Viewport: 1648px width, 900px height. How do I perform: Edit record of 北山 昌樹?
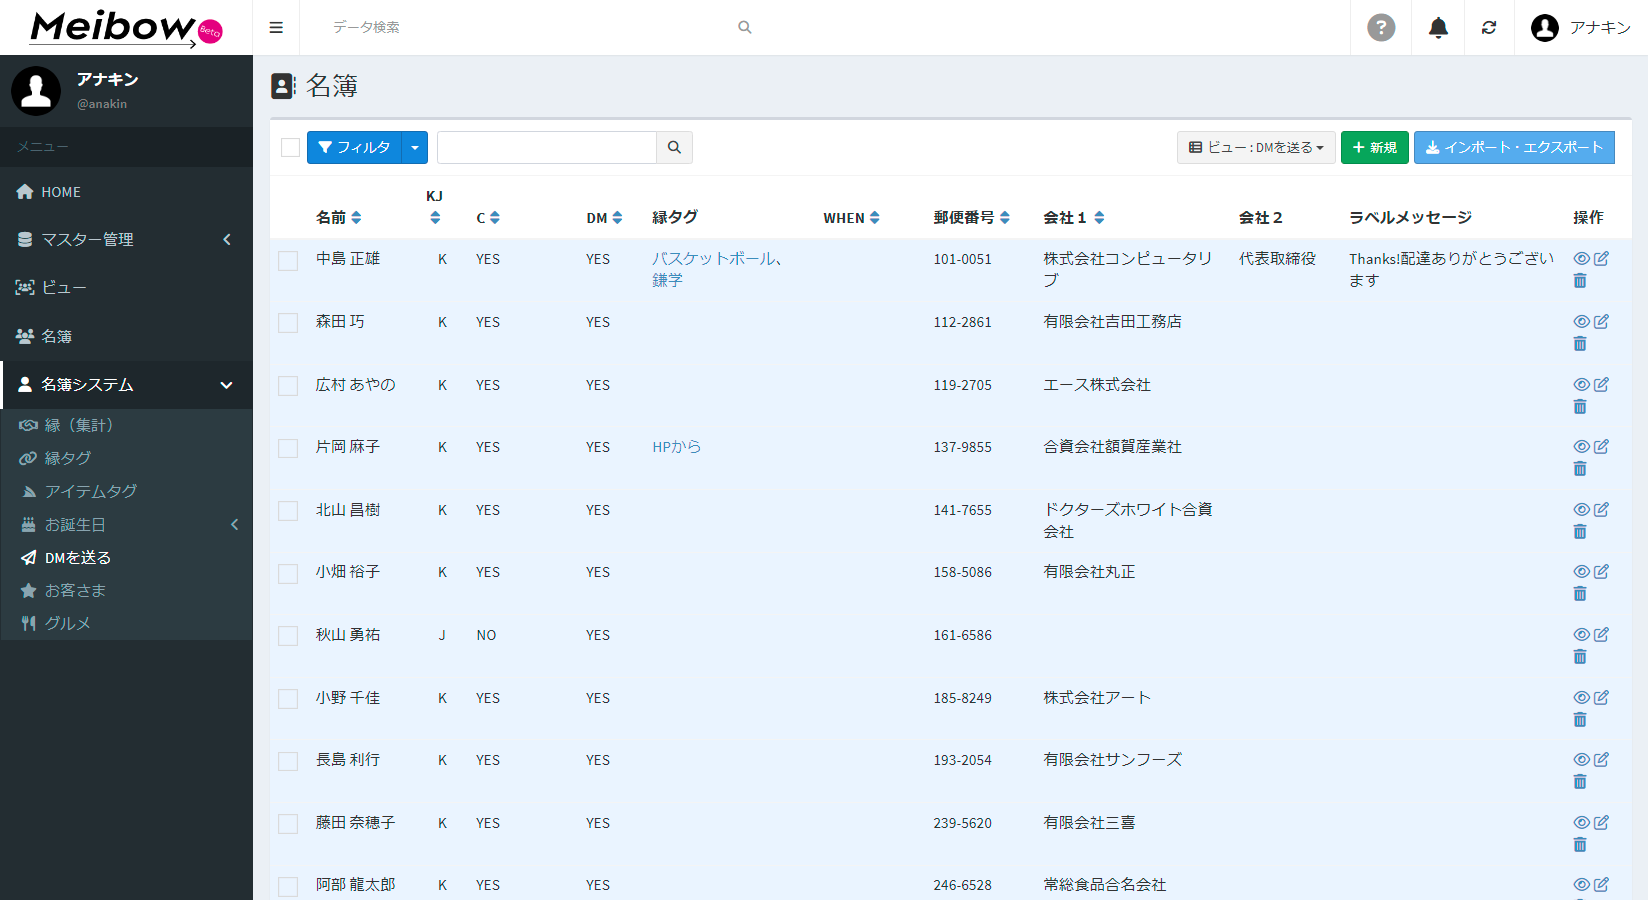[1601, 510]
